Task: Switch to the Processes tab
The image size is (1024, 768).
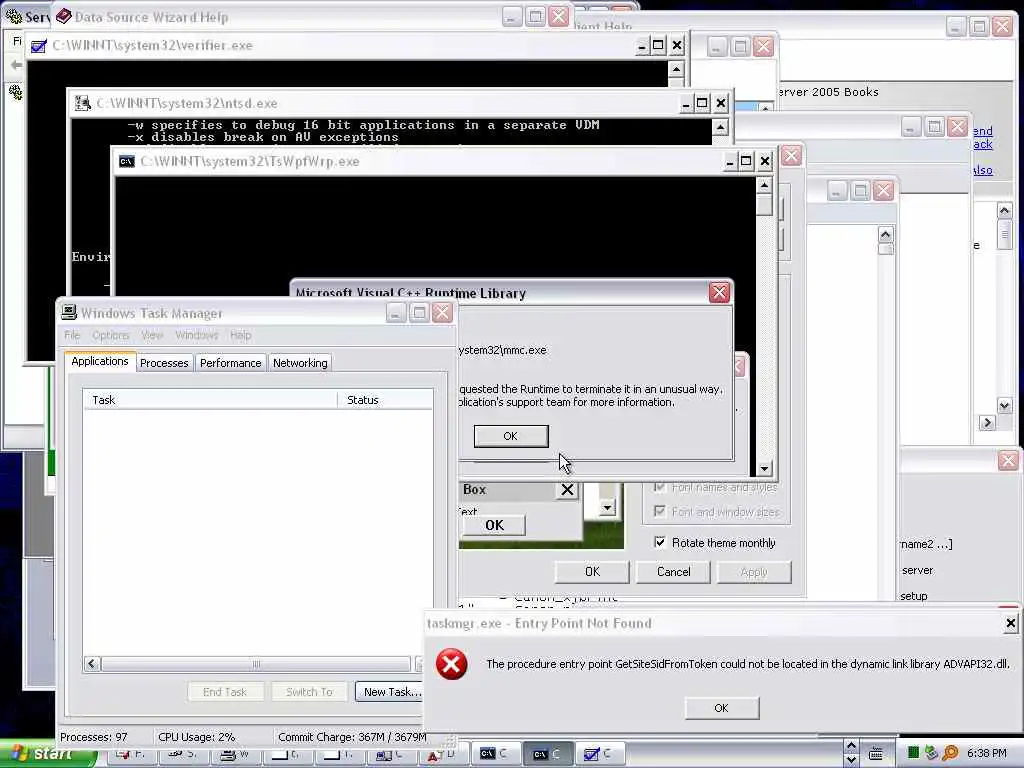Action: [x=164, y=362]
